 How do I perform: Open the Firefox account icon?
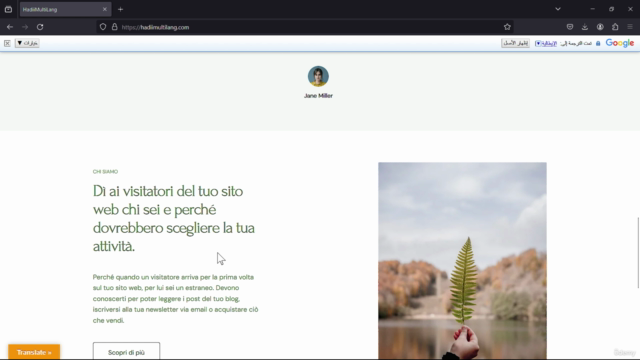(600, 27)
